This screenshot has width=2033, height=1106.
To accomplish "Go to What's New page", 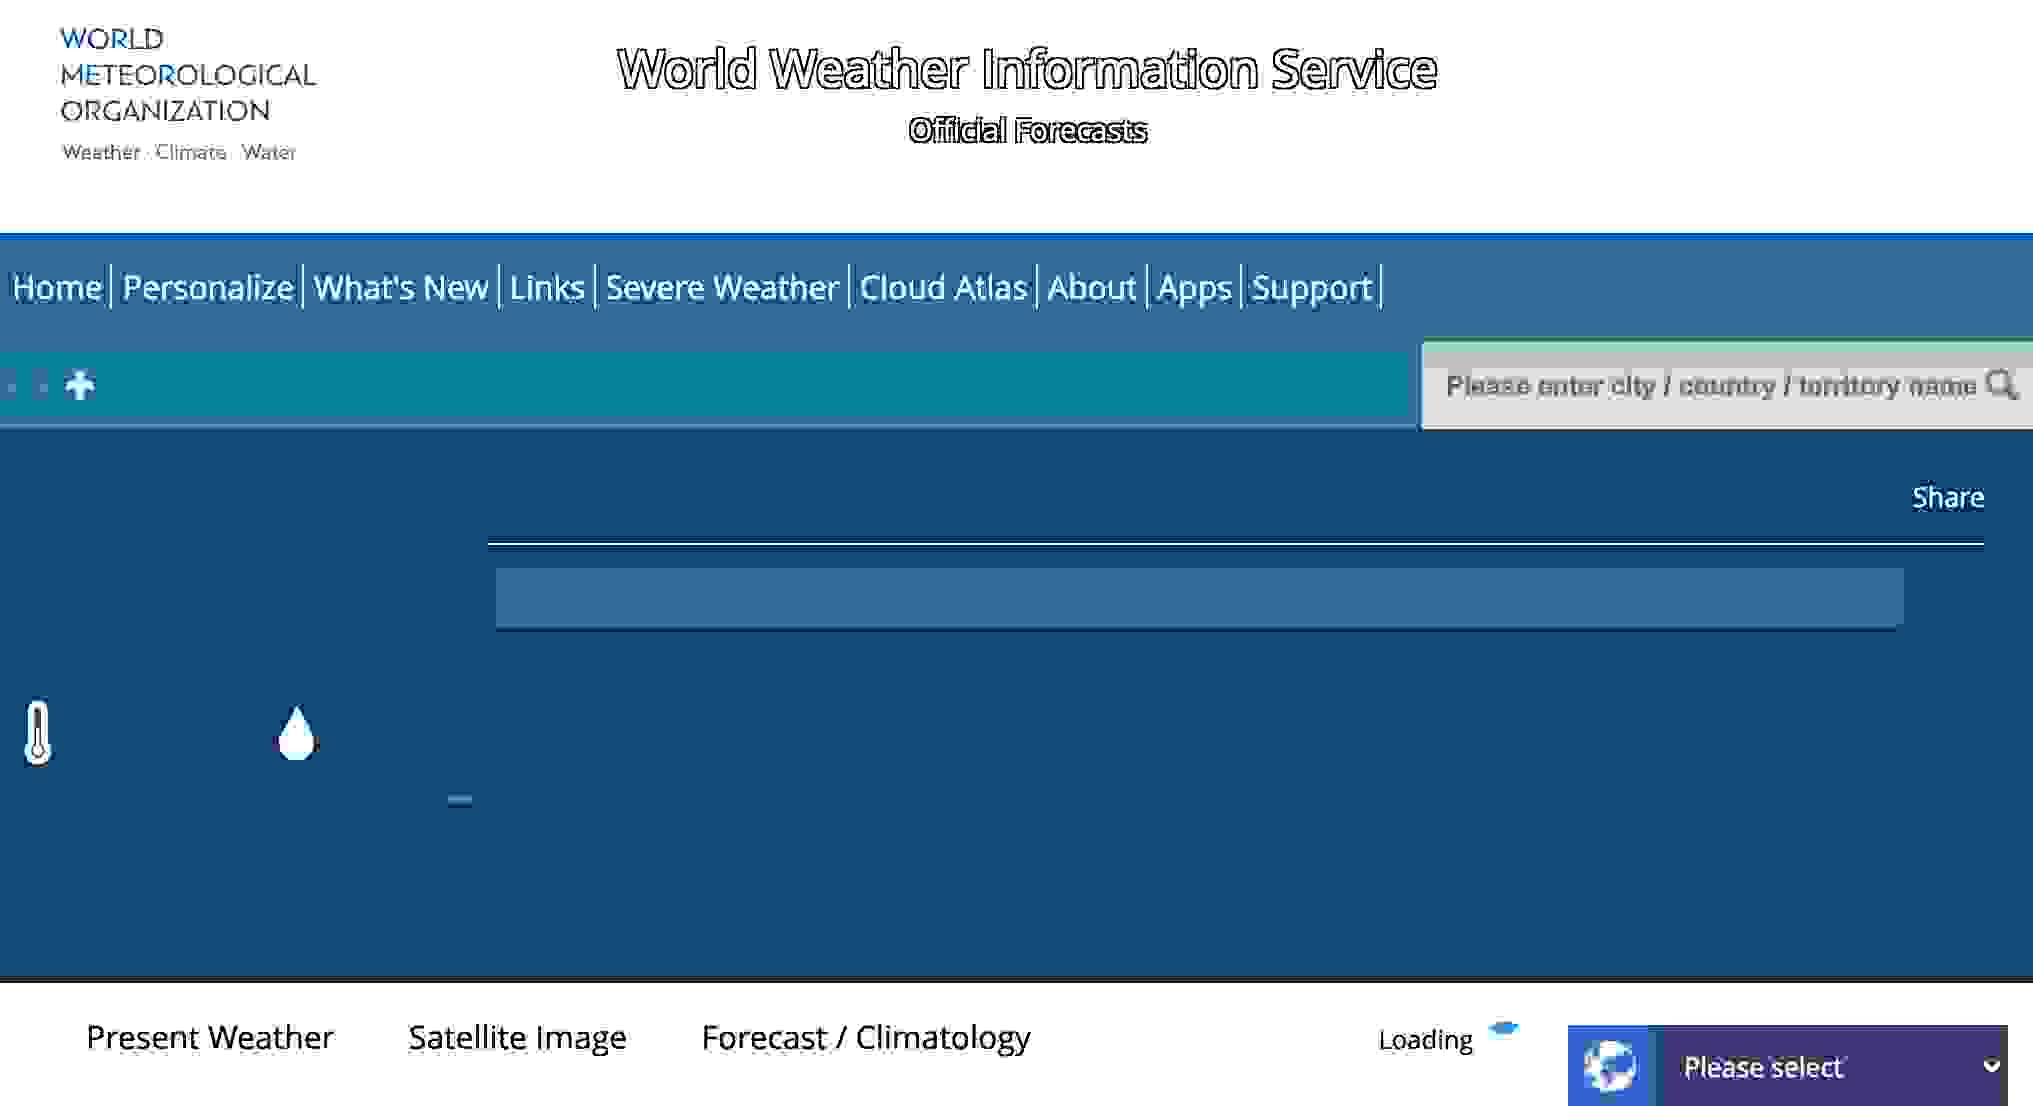I will click(x=401, y=288).
